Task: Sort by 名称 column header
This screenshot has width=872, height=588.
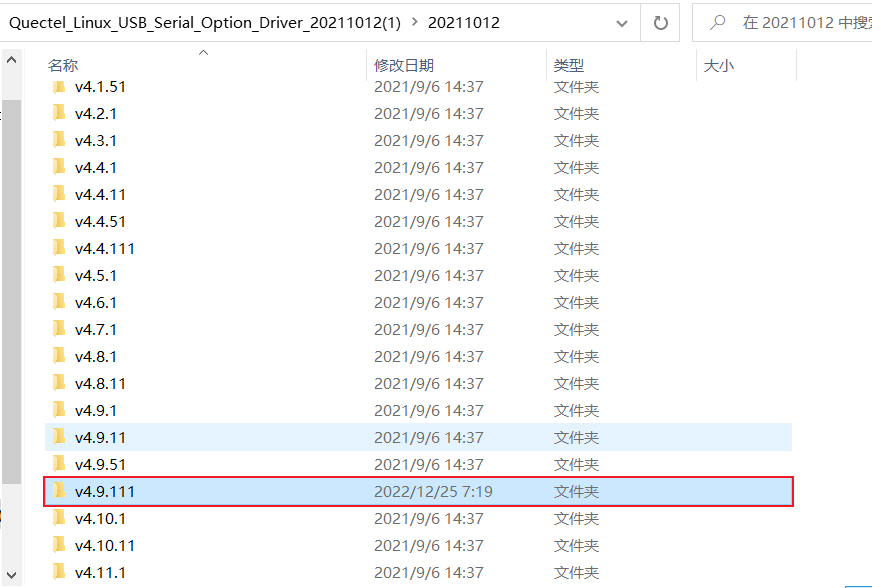Action: pyautogui.click(x=63, y=66)
